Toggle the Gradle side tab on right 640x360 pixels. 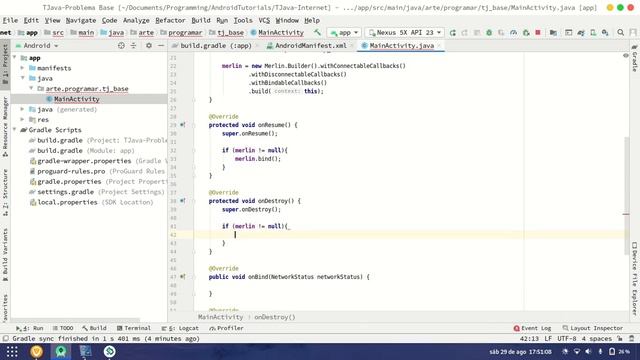(x=634, y=58)
